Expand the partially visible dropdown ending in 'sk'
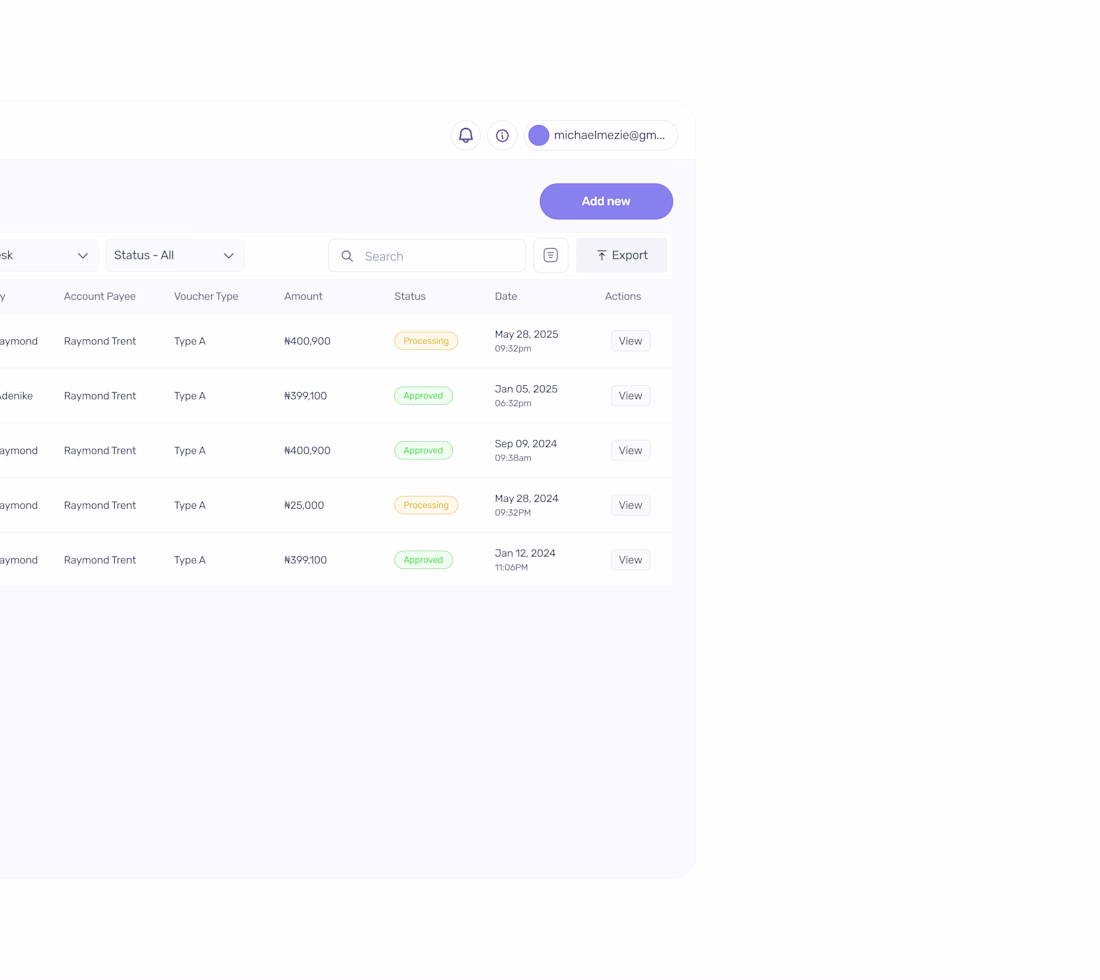 [48, 255]
